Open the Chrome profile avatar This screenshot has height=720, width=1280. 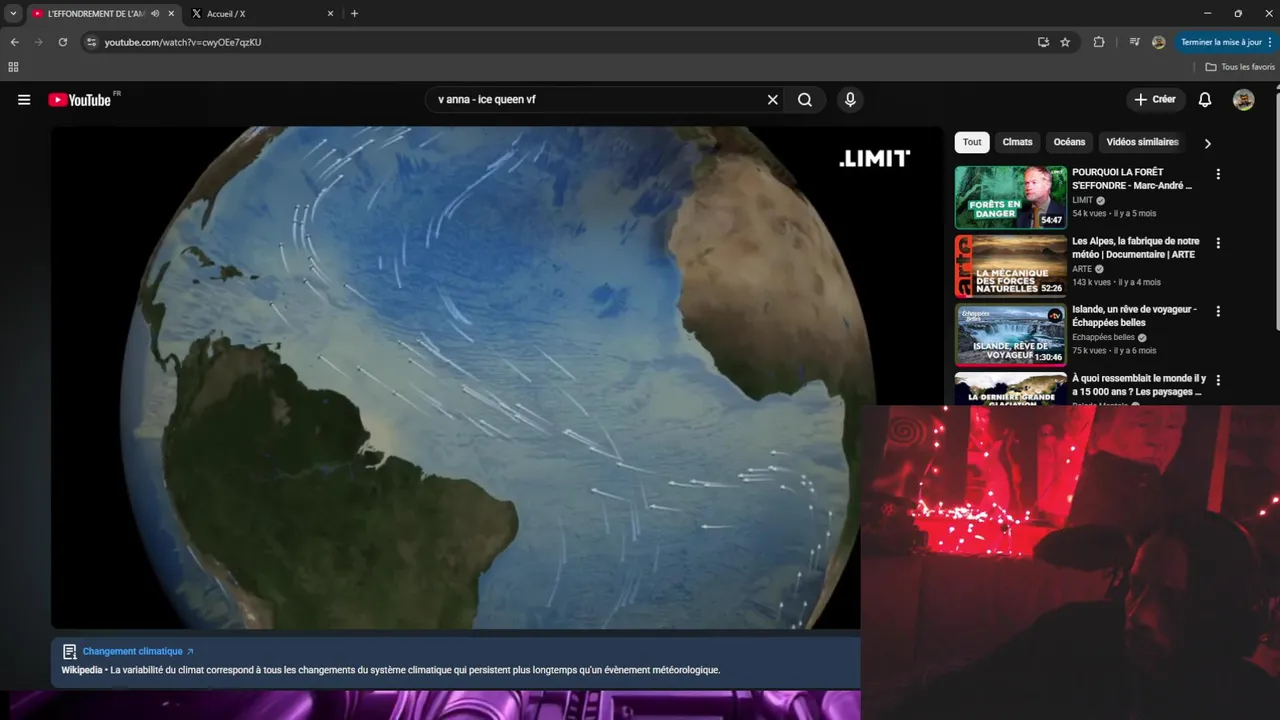point(1159,42)
